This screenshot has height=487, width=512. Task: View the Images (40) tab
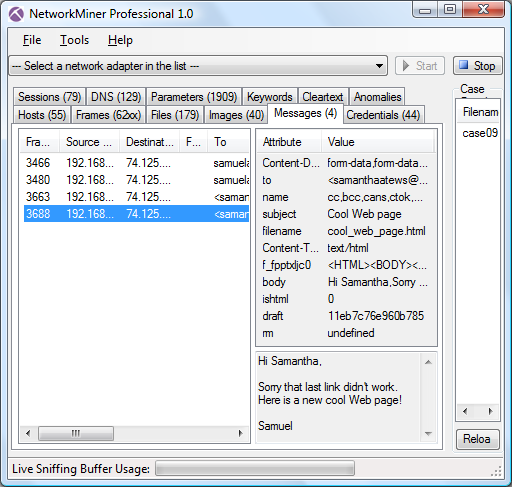[x=236, y=115]
